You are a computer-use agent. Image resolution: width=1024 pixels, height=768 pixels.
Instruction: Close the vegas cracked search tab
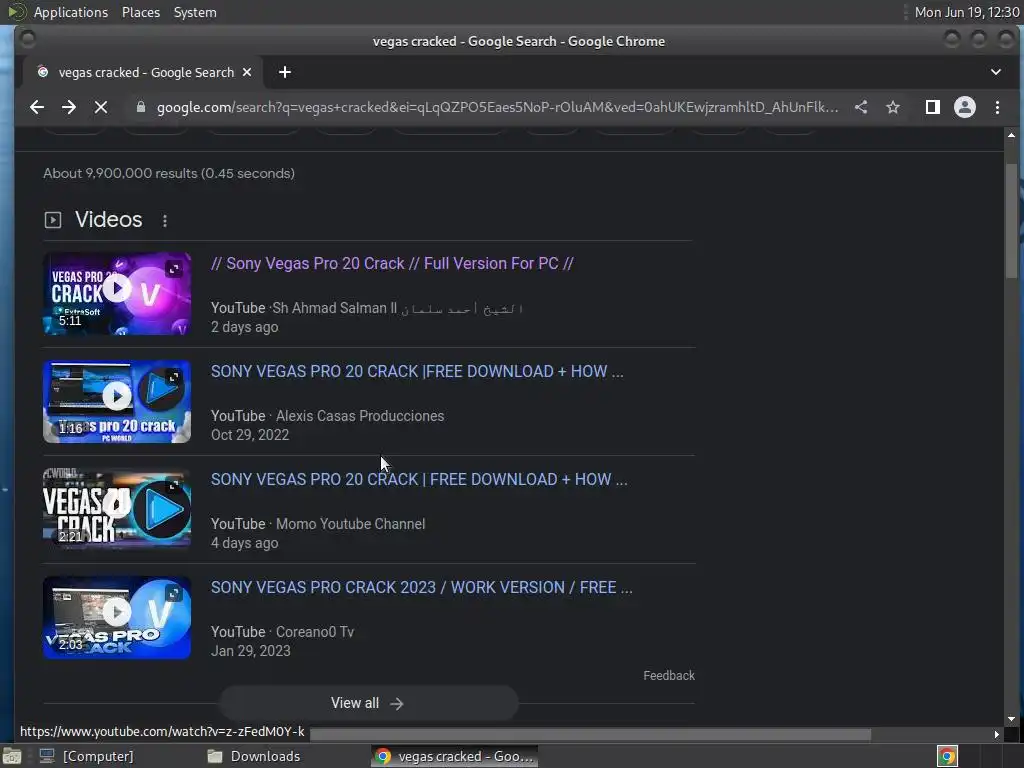[247, 72]
